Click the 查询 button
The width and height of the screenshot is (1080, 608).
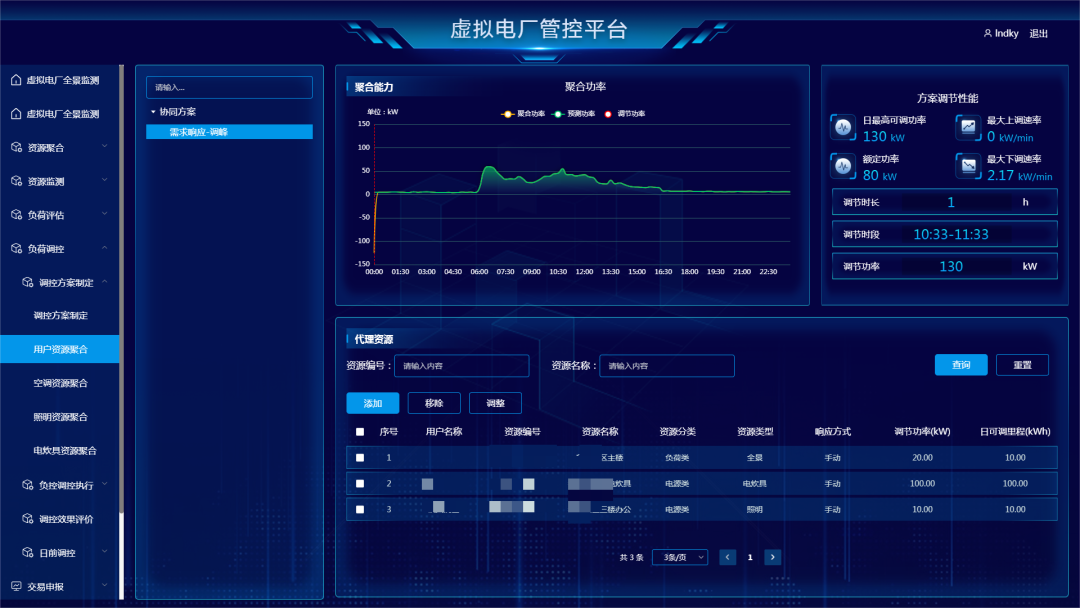[x=960, y=365]
